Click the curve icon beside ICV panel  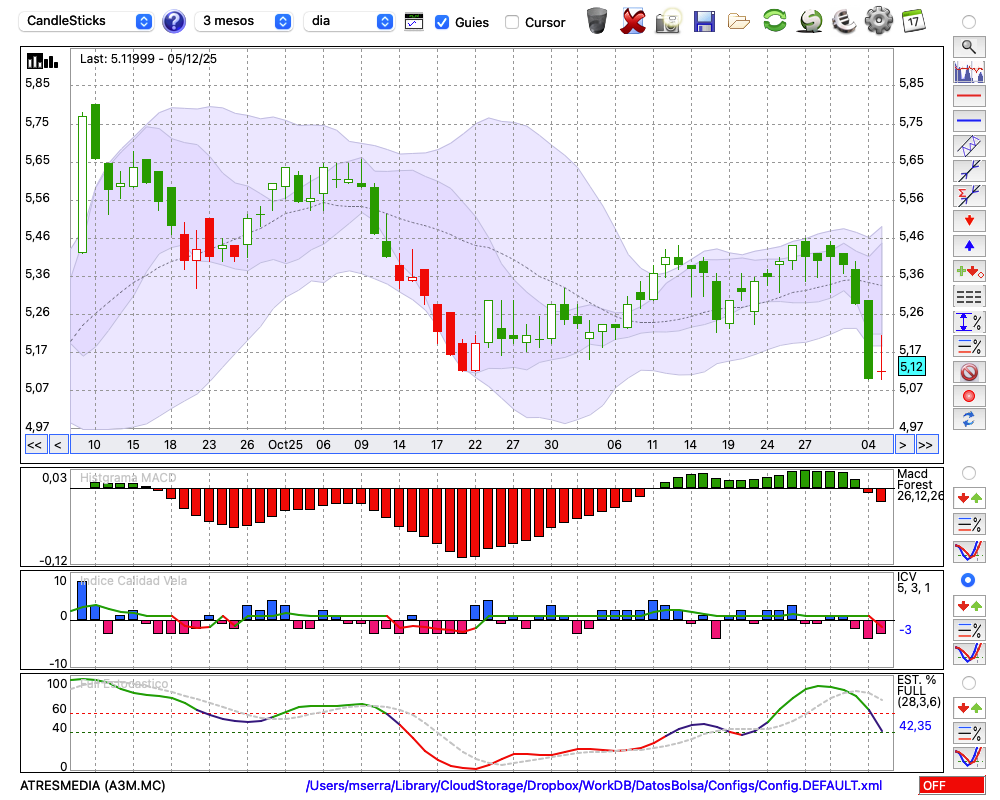coord(969,654)
